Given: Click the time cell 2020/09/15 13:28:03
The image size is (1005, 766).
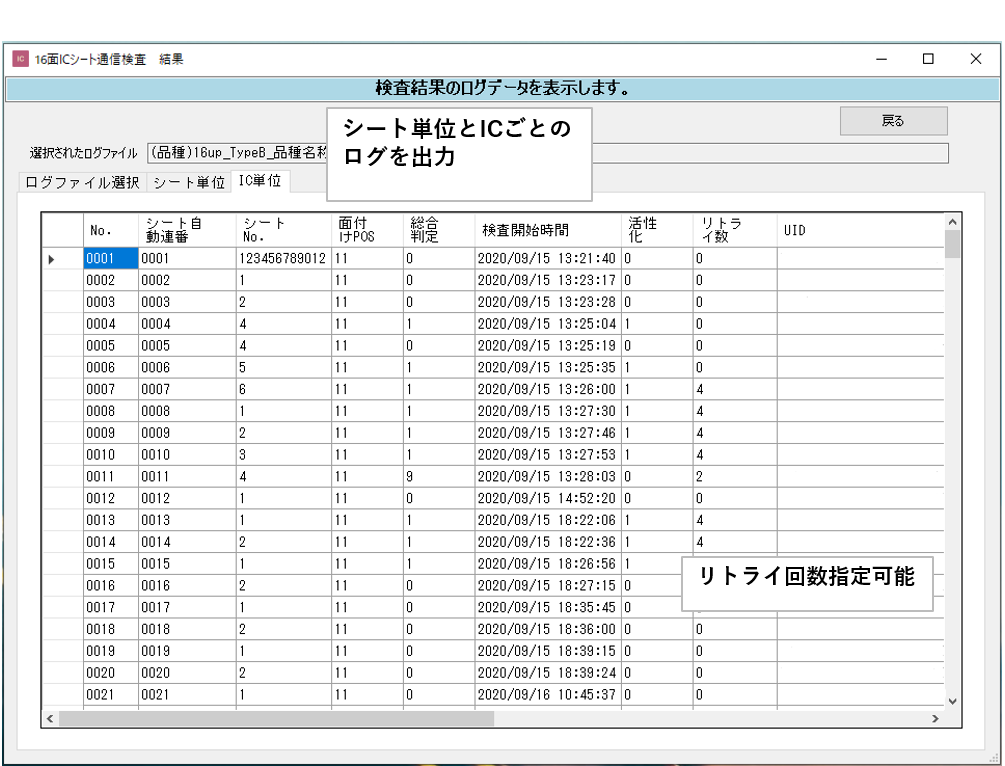Looking at the screenshot, I should click(x=548, y=477).
